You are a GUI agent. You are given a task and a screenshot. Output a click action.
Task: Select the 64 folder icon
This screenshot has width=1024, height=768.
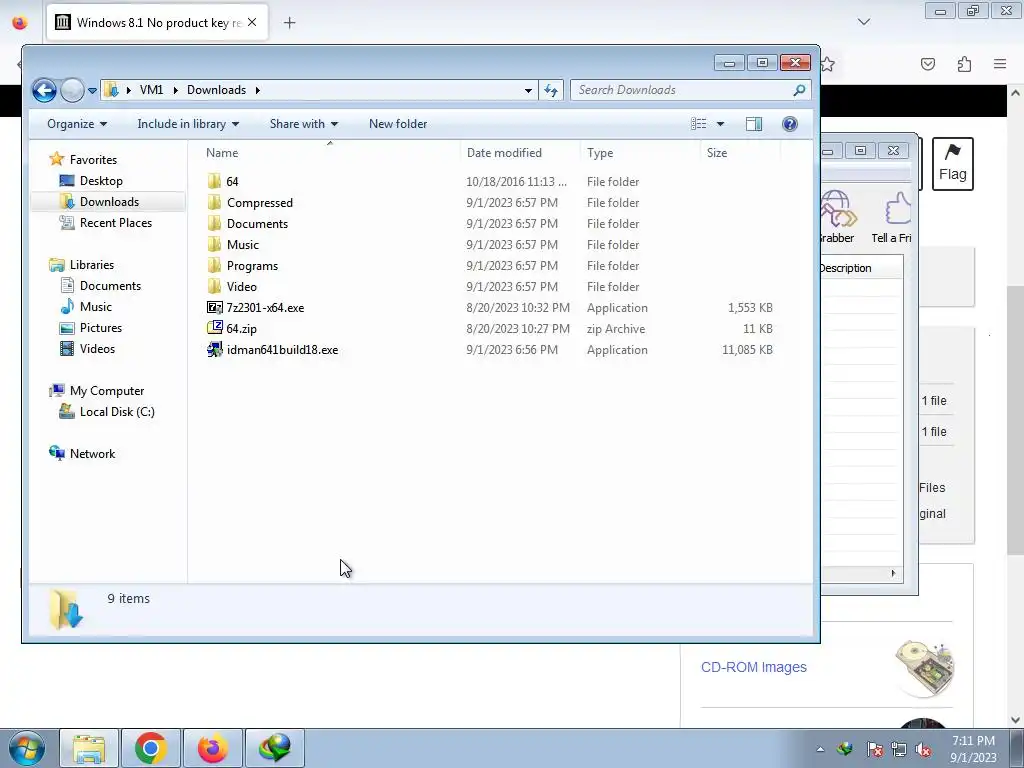pos(214,182)
